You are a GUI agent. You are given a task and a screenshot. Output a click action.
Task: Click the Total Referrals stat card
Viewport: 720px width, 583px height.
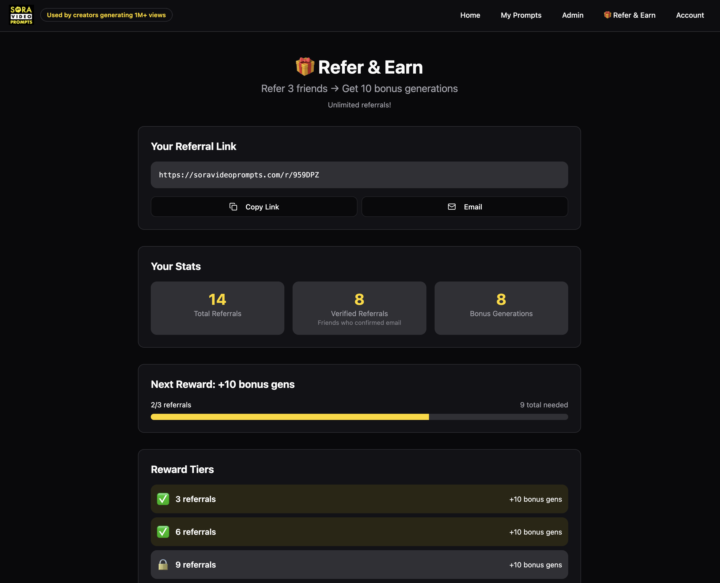pyautogui.click(x=217, y=308)
